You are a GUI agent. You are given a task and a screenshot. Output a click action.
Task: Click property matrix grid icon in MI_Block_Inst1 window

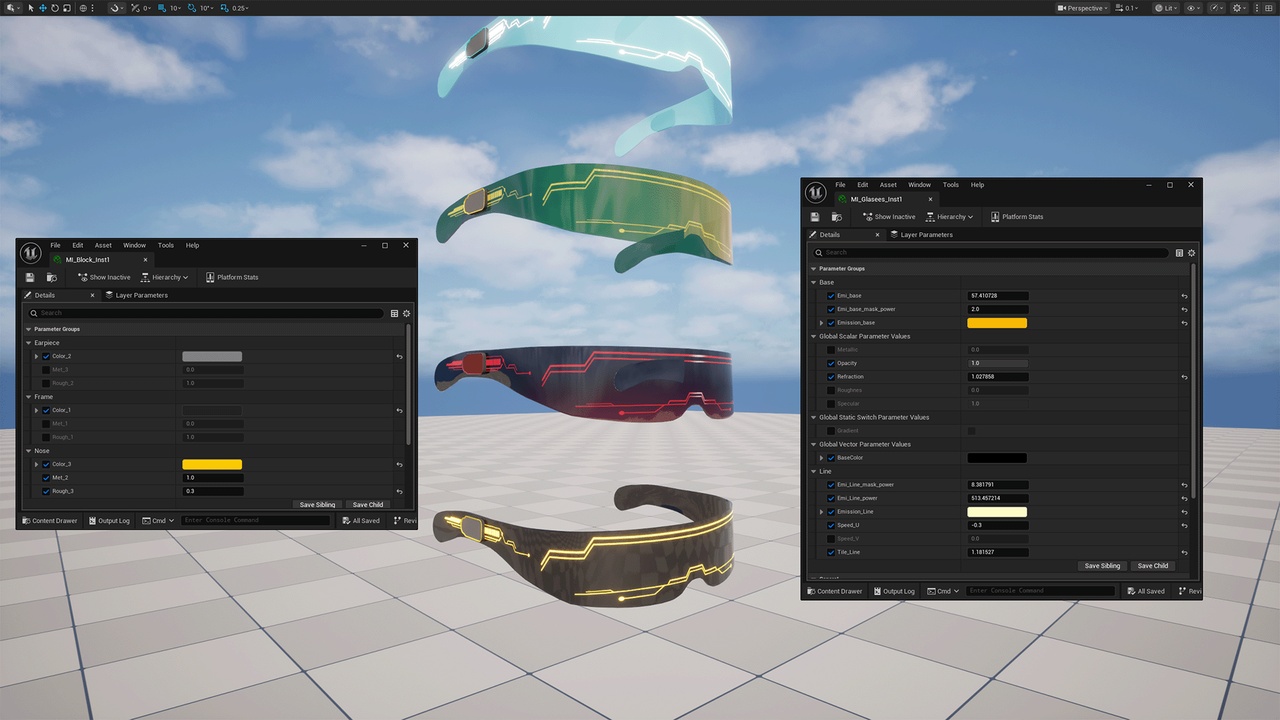[394, 313]
